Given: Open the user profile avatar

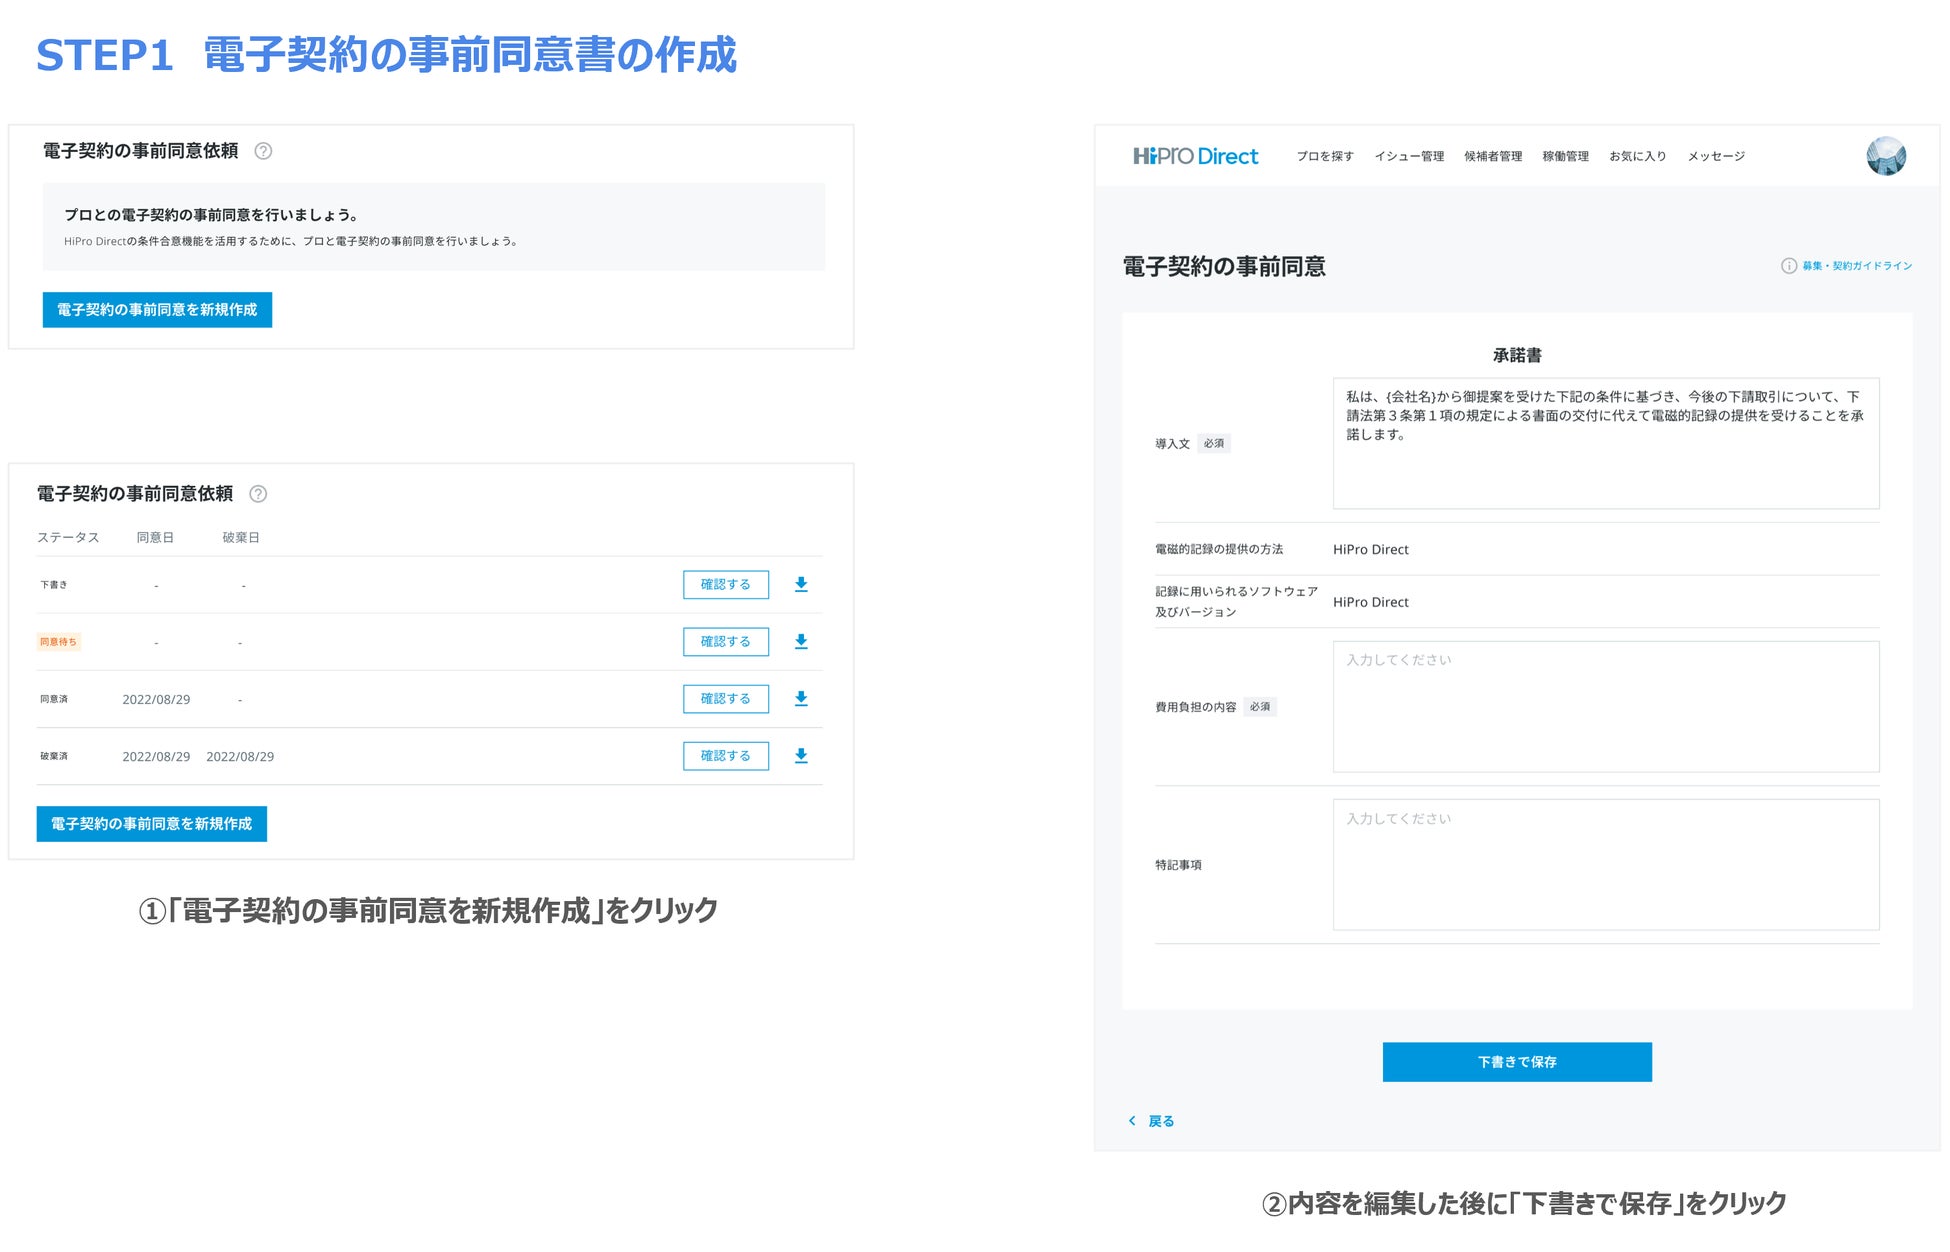Looking at the screenshot, I should pyautogui.click(x=1885, y=156).
